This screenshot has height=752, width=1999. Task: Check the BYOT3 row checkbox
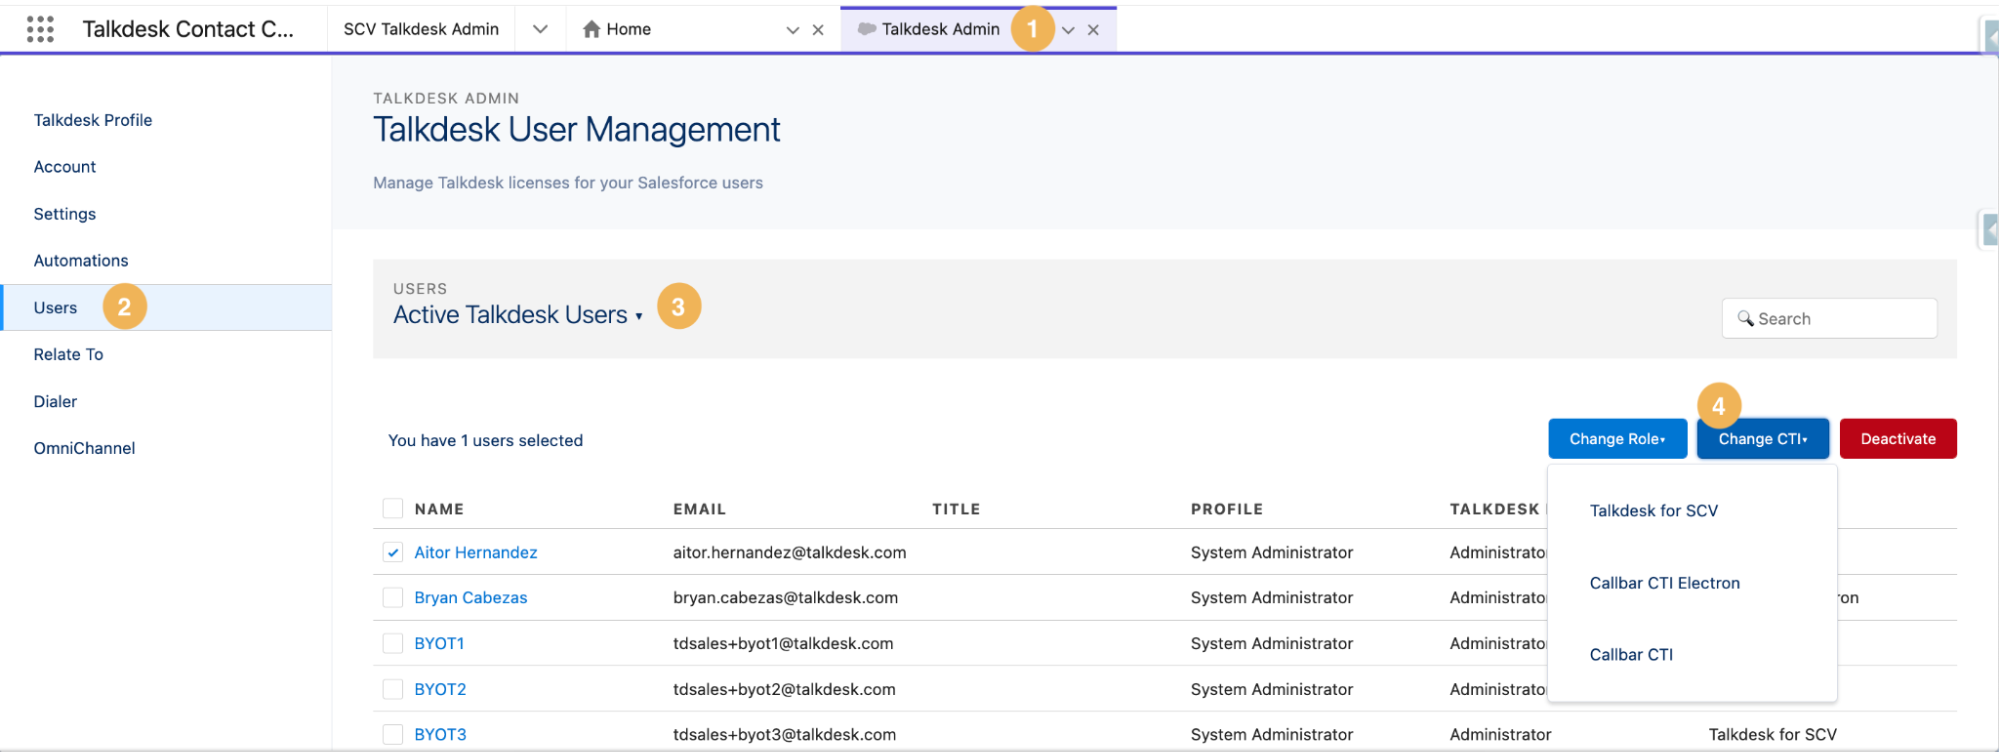393,734
